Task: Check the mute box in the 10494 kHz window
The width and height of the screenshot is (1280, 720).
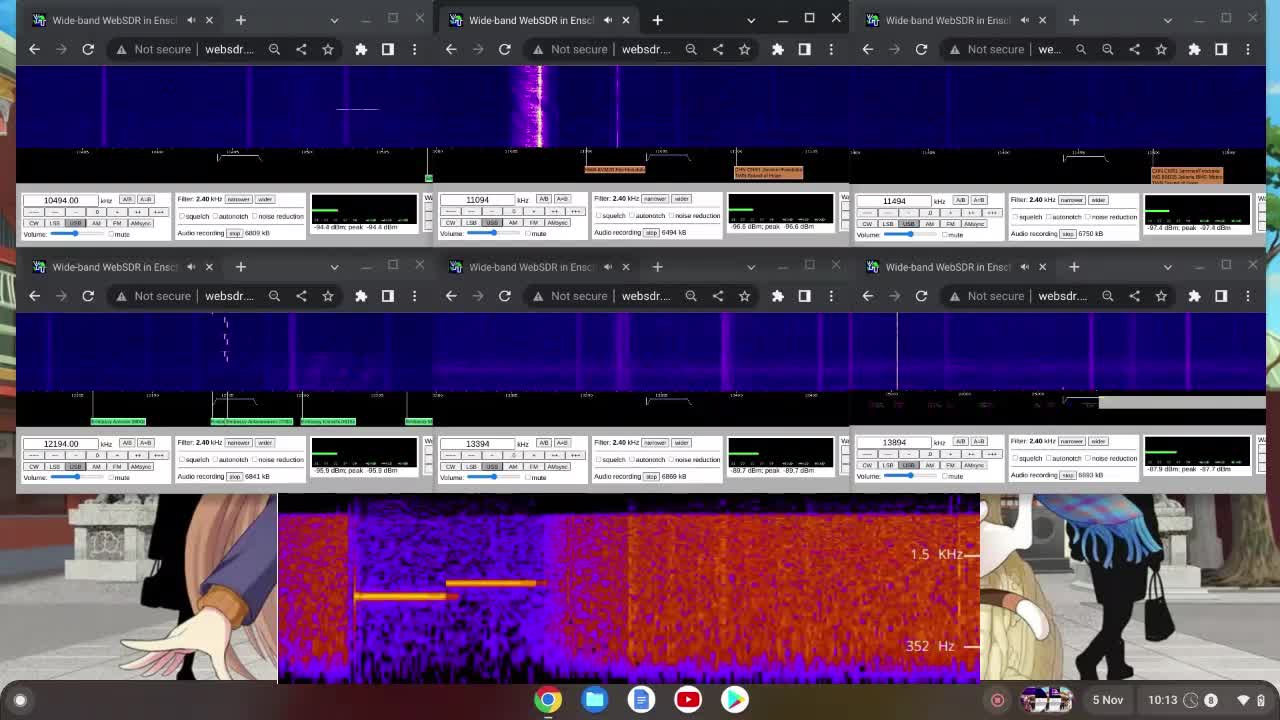Action: click(x=110, y=233)
